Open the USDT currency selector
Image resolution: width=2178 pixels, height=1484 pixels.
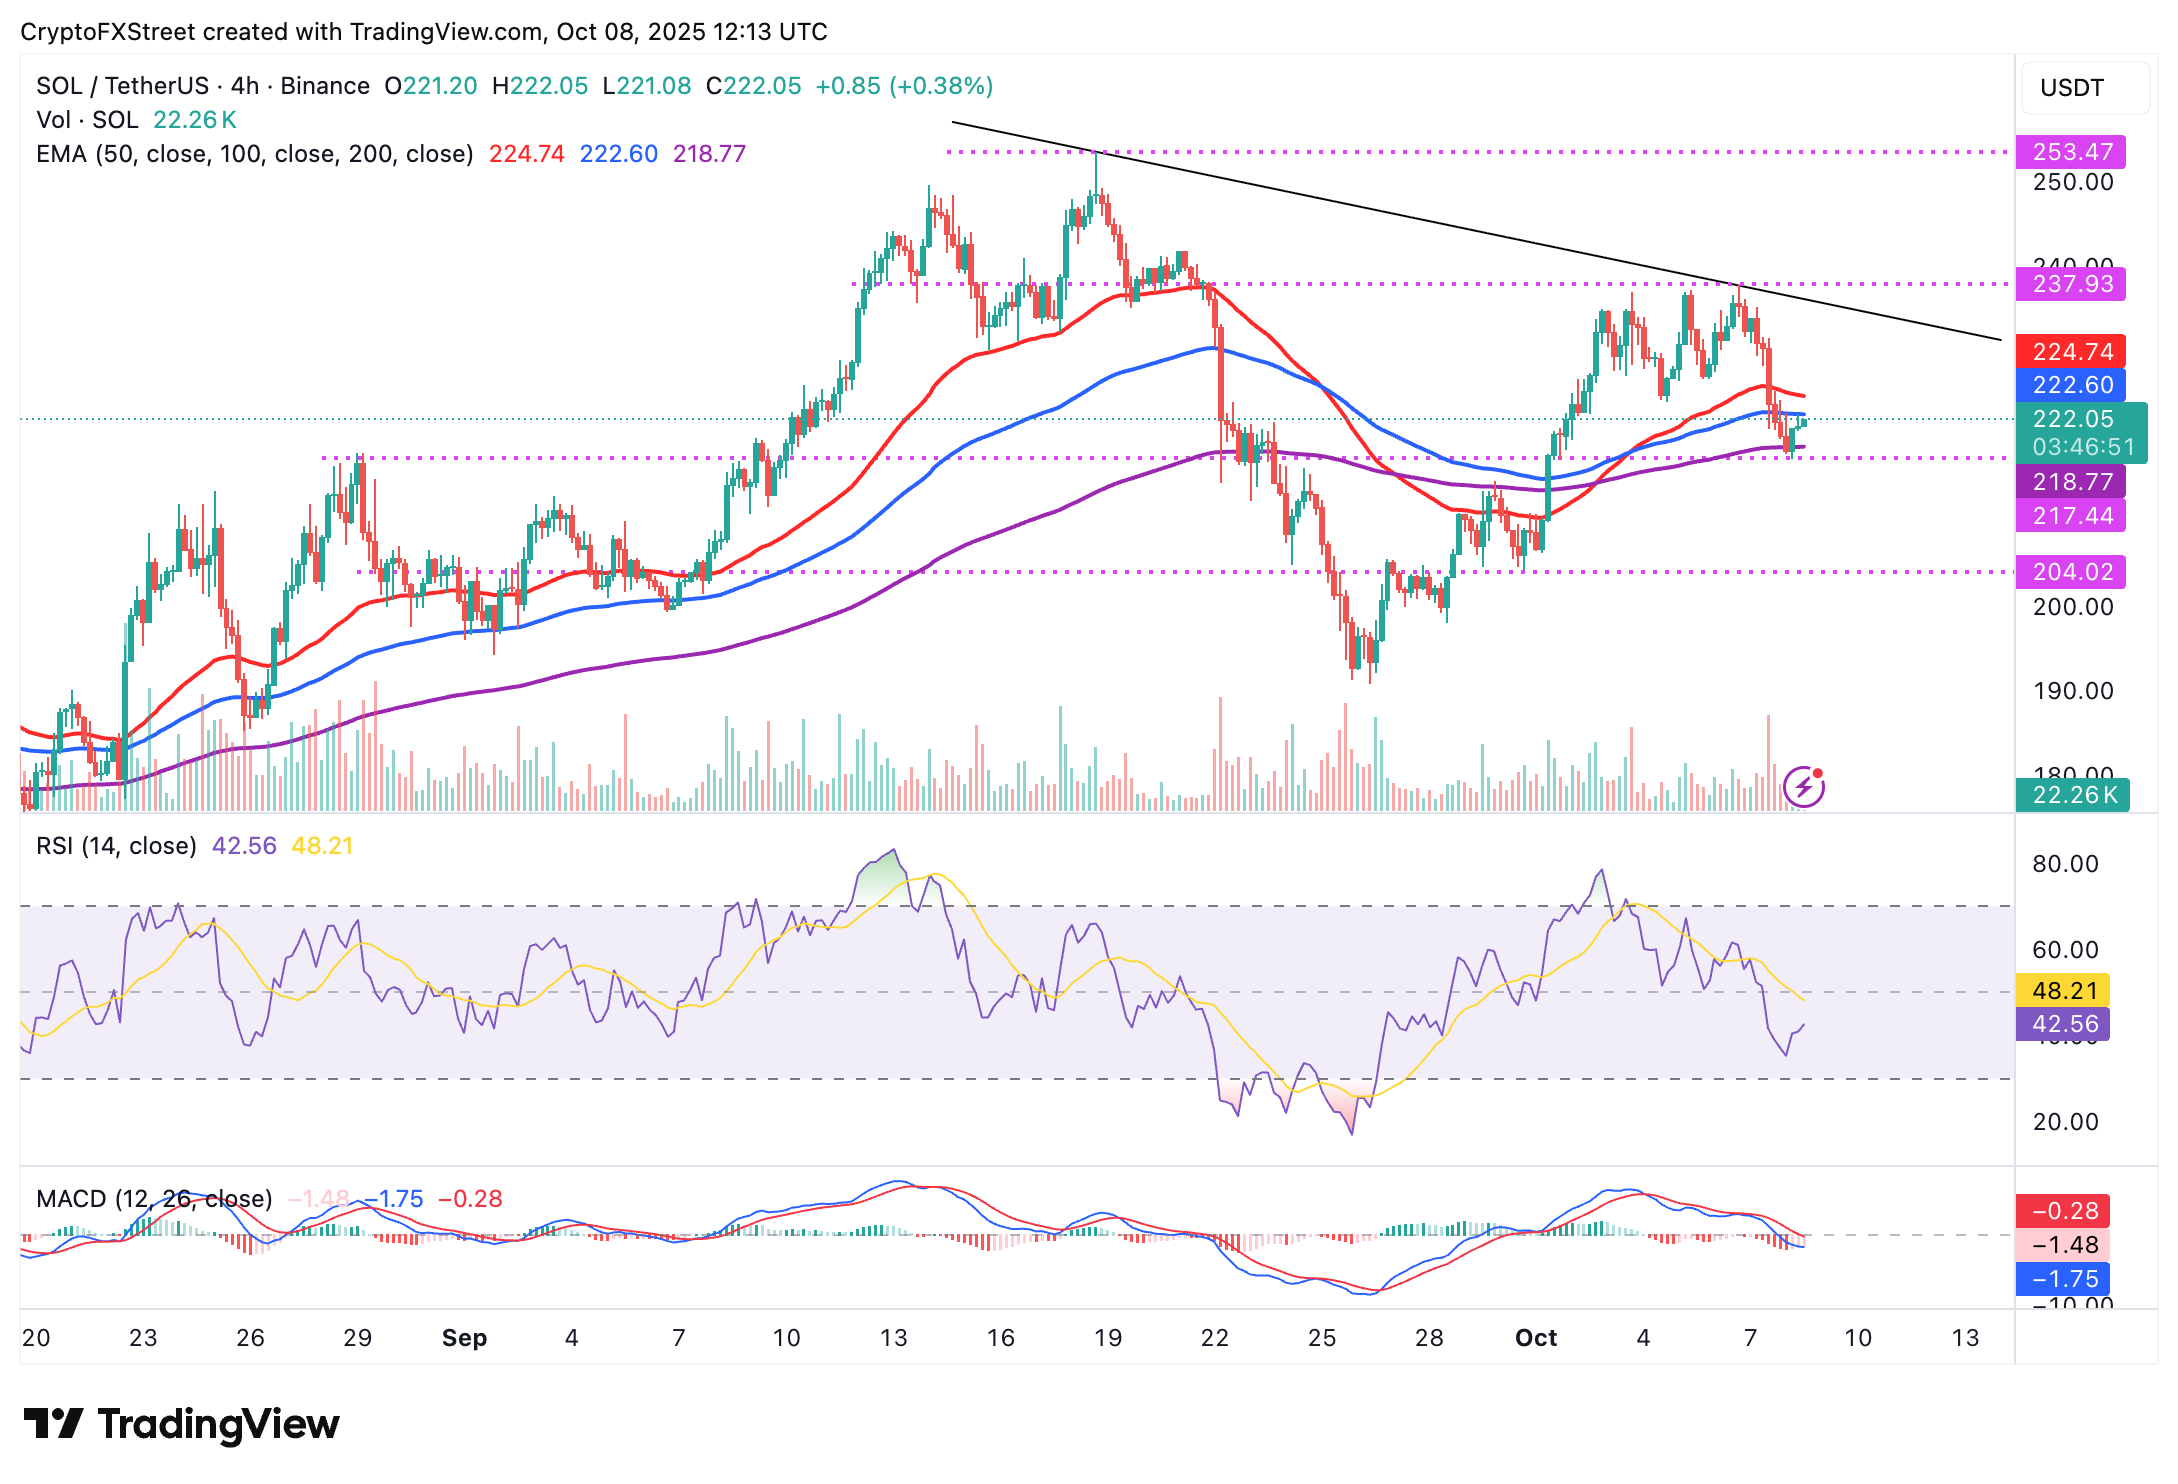tap(2084, 88)
